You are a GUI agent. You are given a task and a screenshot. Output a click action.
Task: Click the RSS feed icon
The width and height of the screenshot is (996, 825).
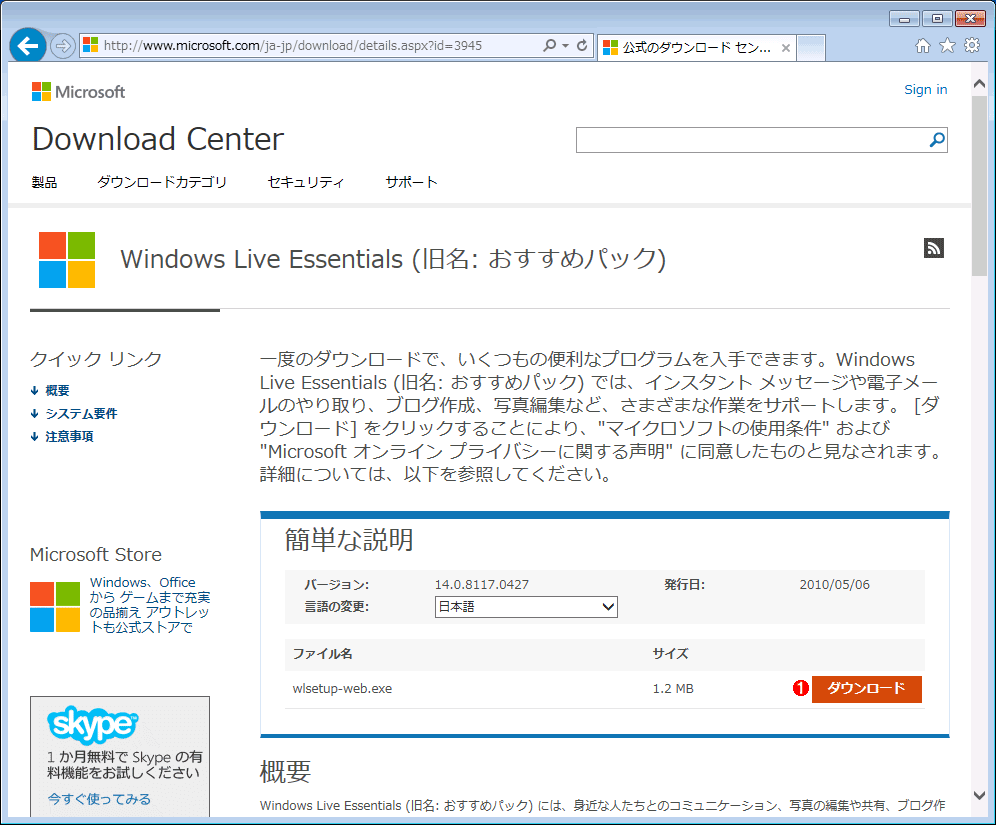pyautogui.click(x=934, y=248)
